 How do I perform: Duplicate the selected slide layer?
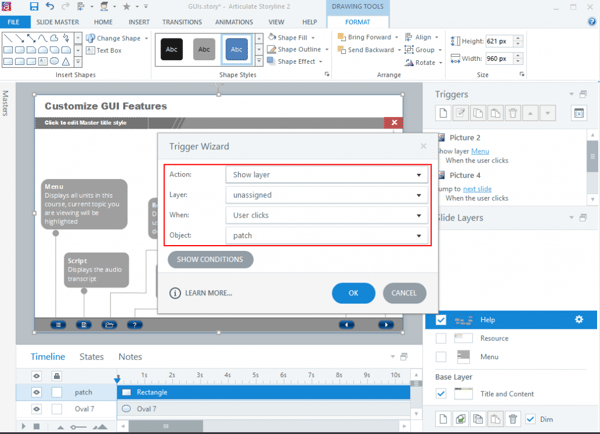point(461,419)
